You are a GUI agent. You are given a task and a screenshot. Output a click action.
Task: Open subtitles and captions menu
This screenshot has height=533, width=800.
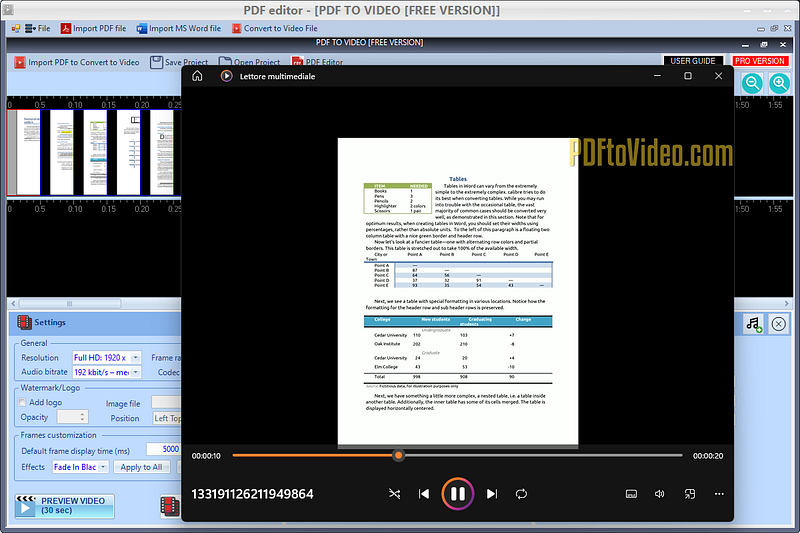coord(631,494)
